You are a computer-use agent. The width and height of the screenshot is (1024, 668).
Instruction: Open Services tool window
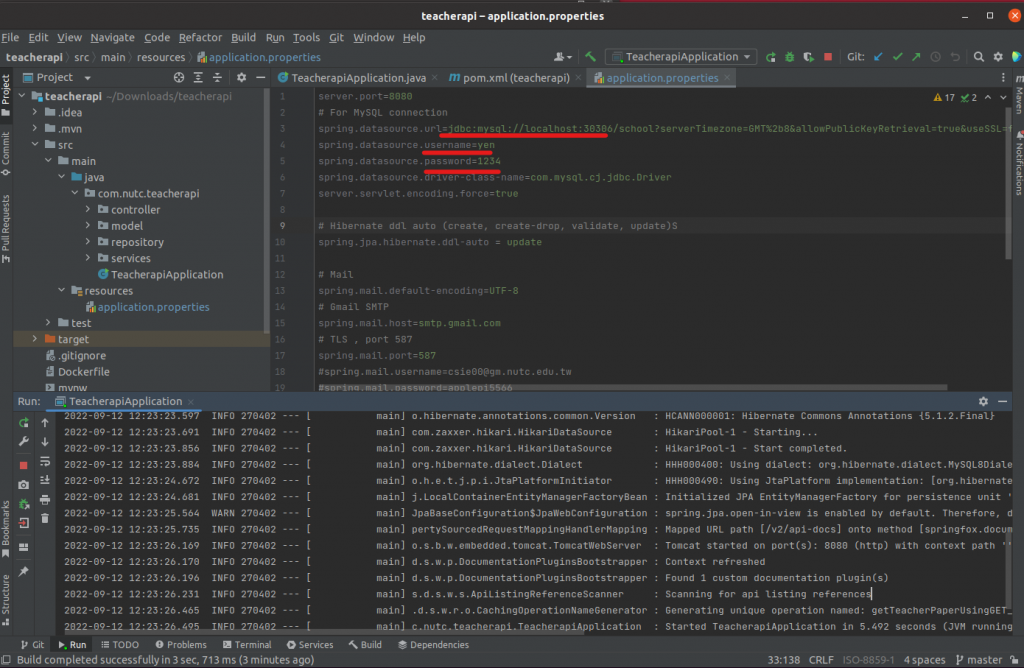click(310, 644)
